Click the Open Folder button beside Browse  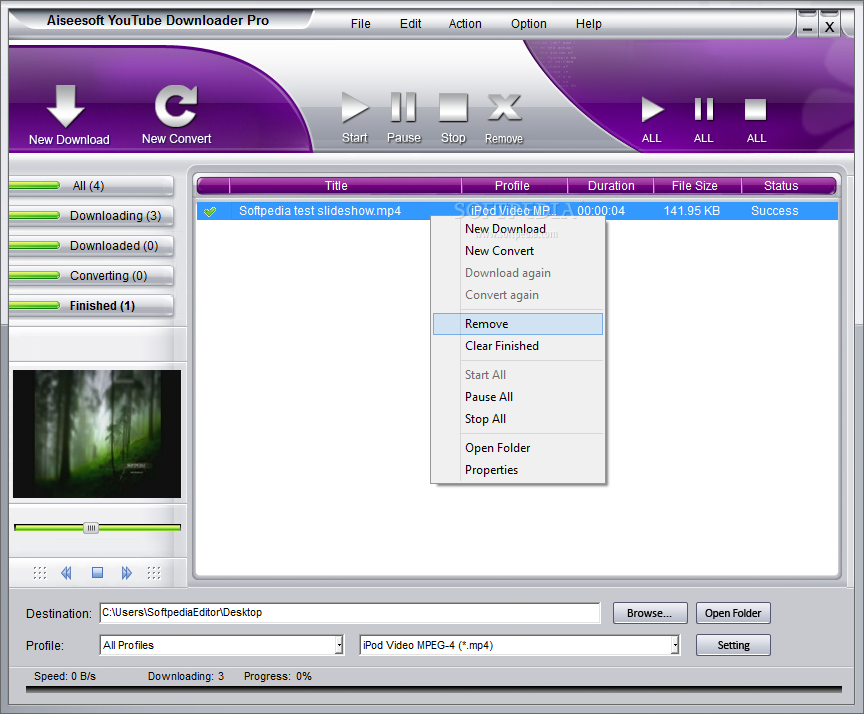(733, 613)
